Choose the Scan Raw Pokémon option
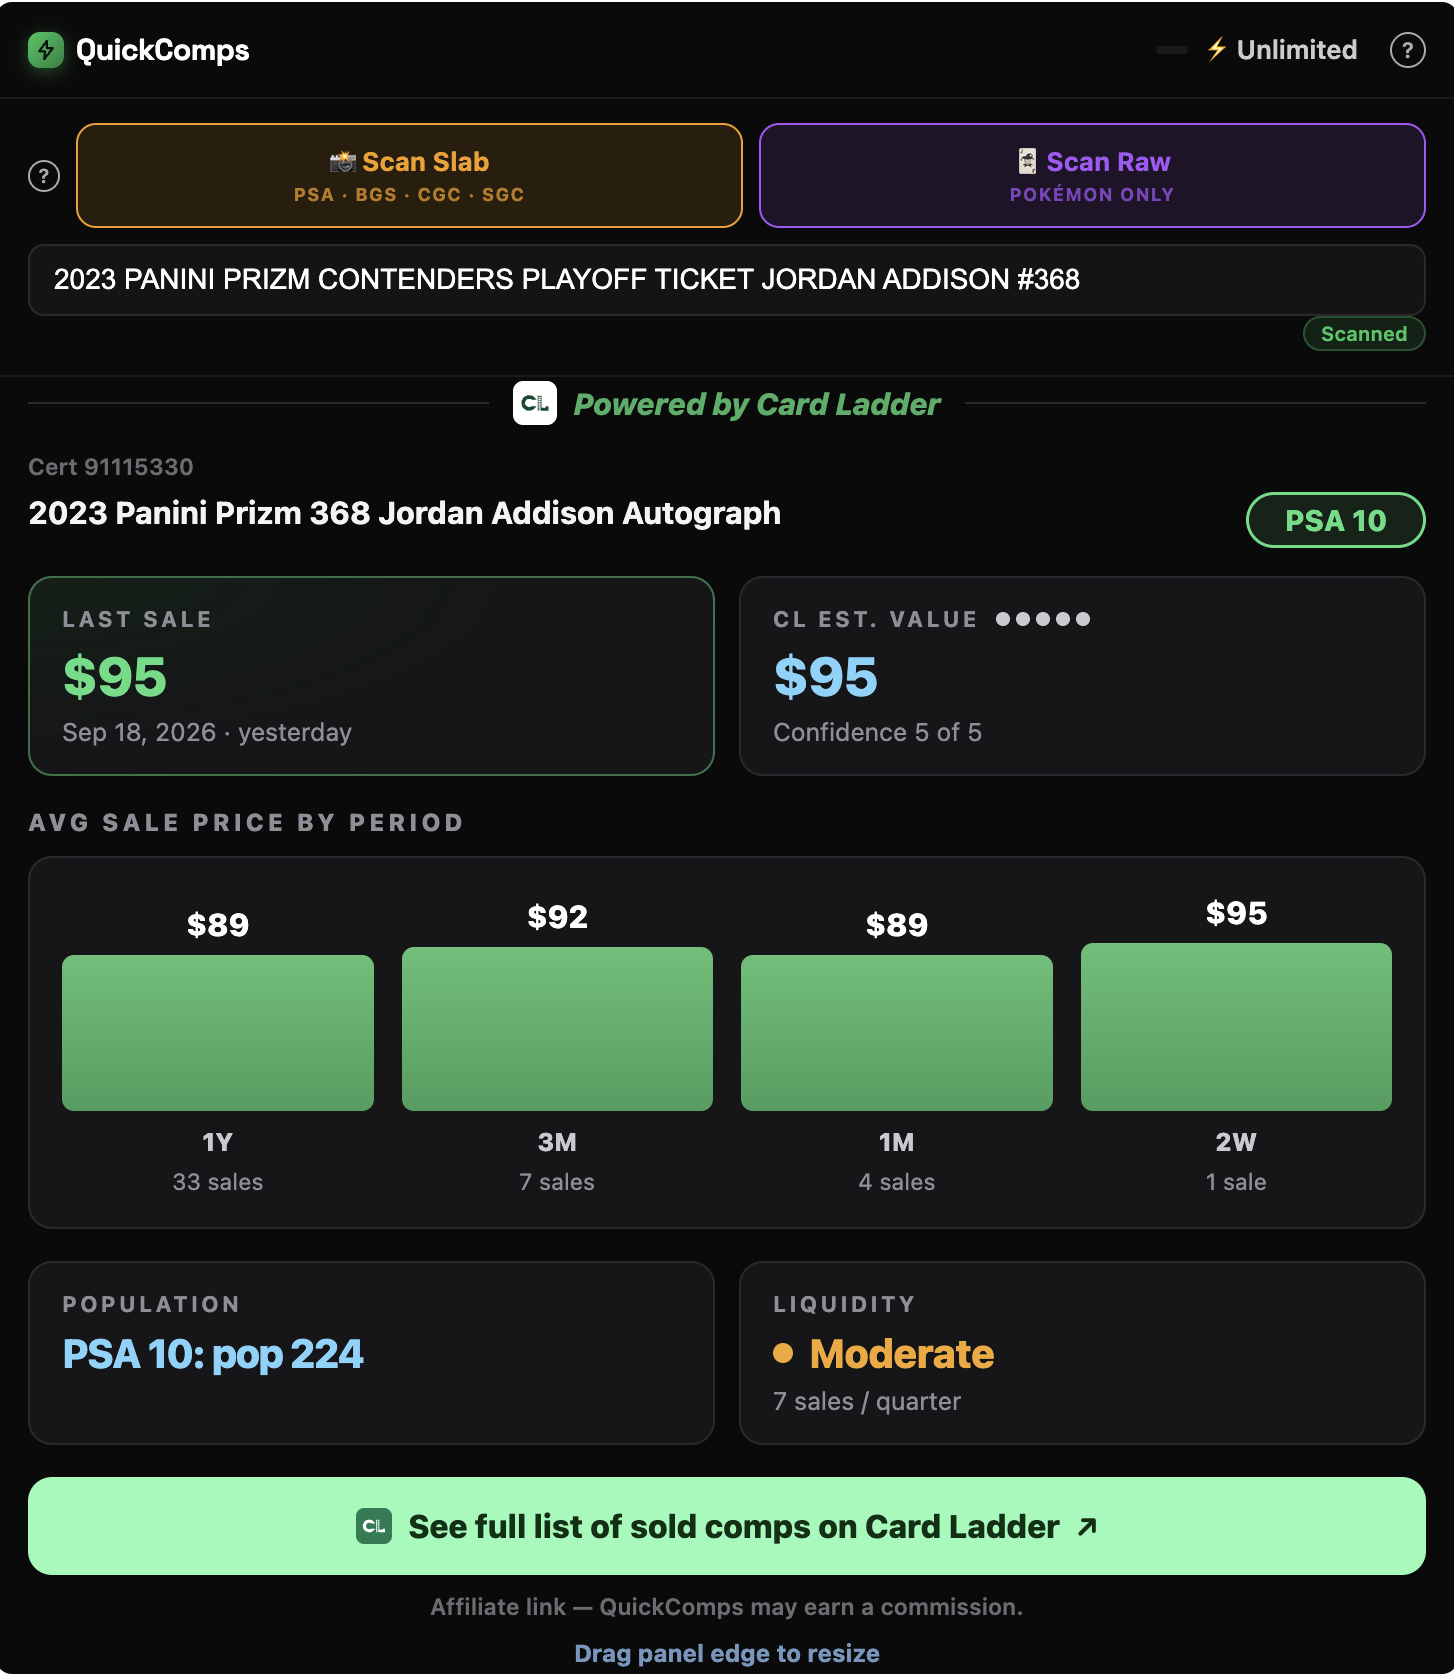Image resolution: width=1454 pixels, height=1674 pixels. 1092,175
